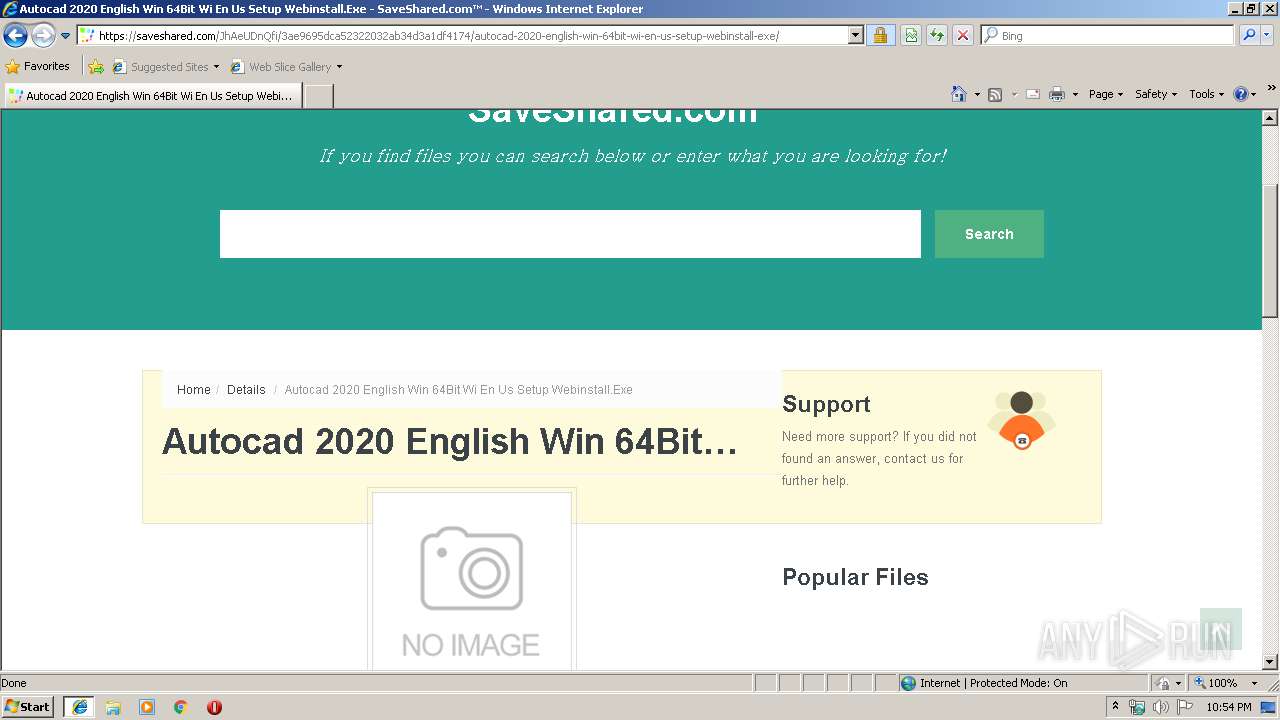
Task: Click the vertical scrollbar down arrow
Action: click(x=1270, y=661)
